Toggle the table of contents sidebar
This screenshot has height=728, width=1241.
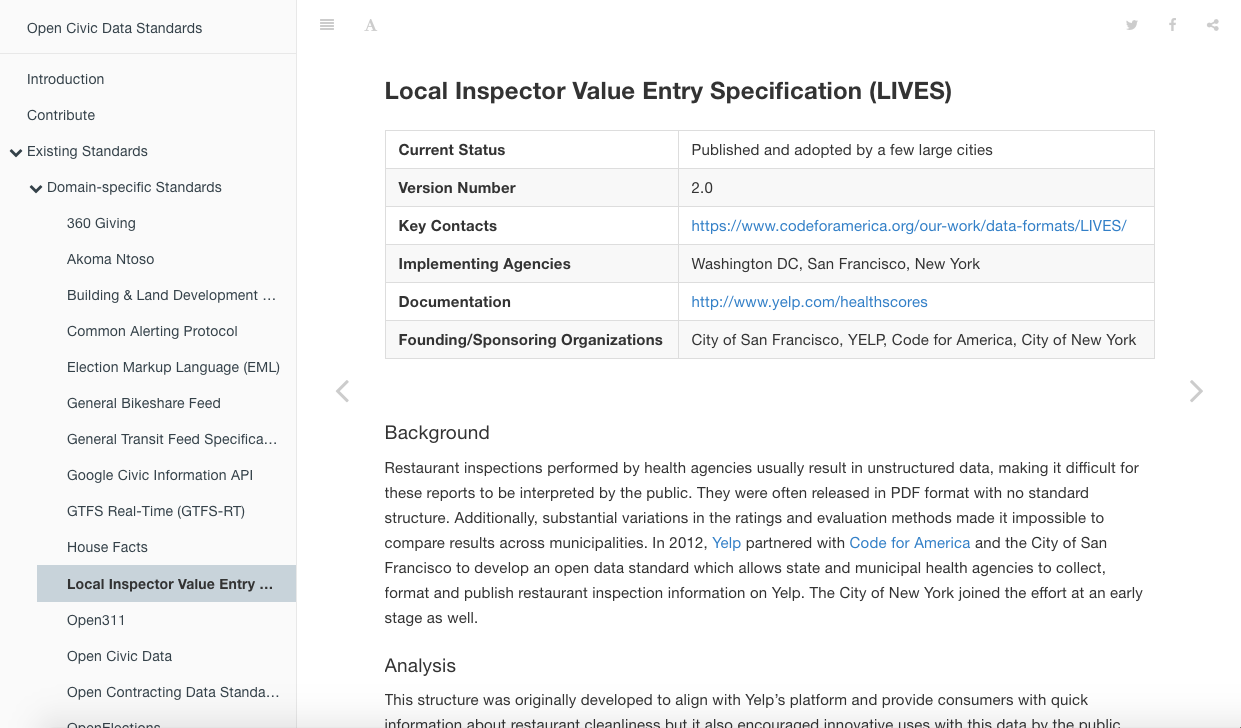(x=326, y=24)
